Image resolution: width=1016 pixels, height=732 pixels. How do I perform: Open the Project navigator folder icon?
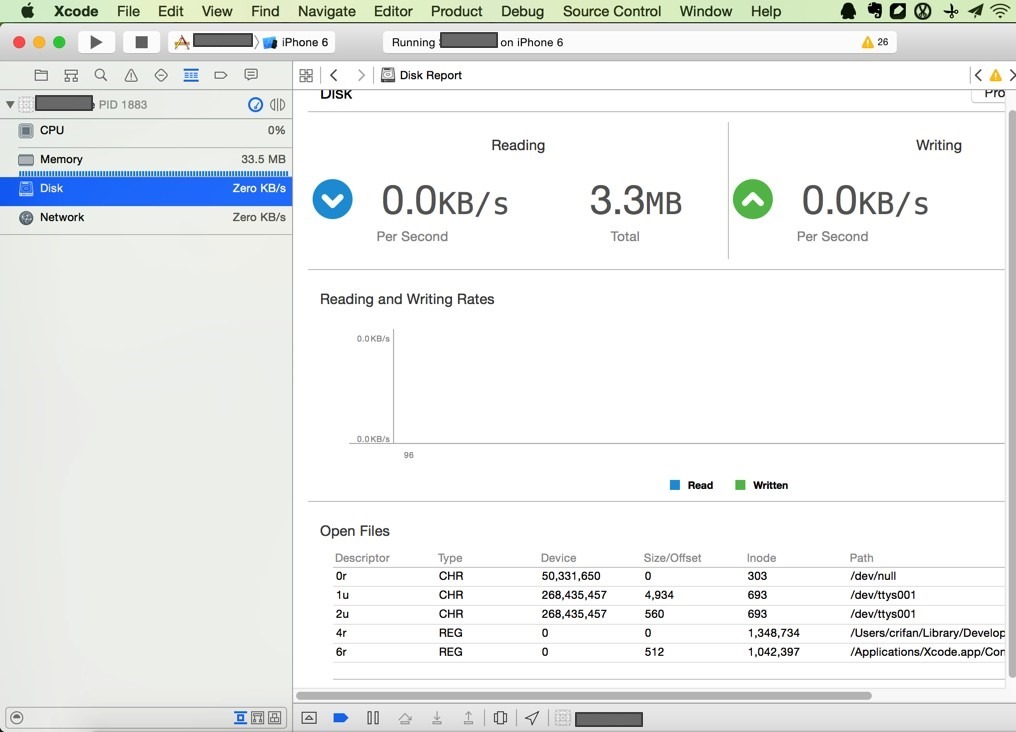[x=41, y=75]
